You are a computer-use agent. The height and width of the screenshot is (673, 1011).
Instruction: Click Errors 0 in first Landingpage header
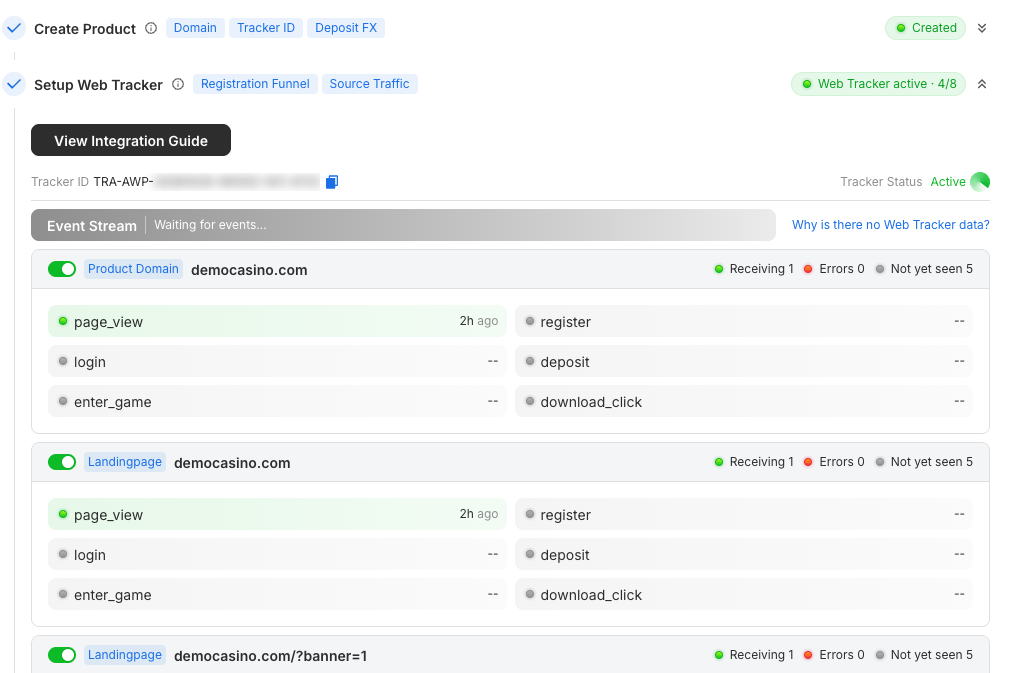tap(834, 462)
